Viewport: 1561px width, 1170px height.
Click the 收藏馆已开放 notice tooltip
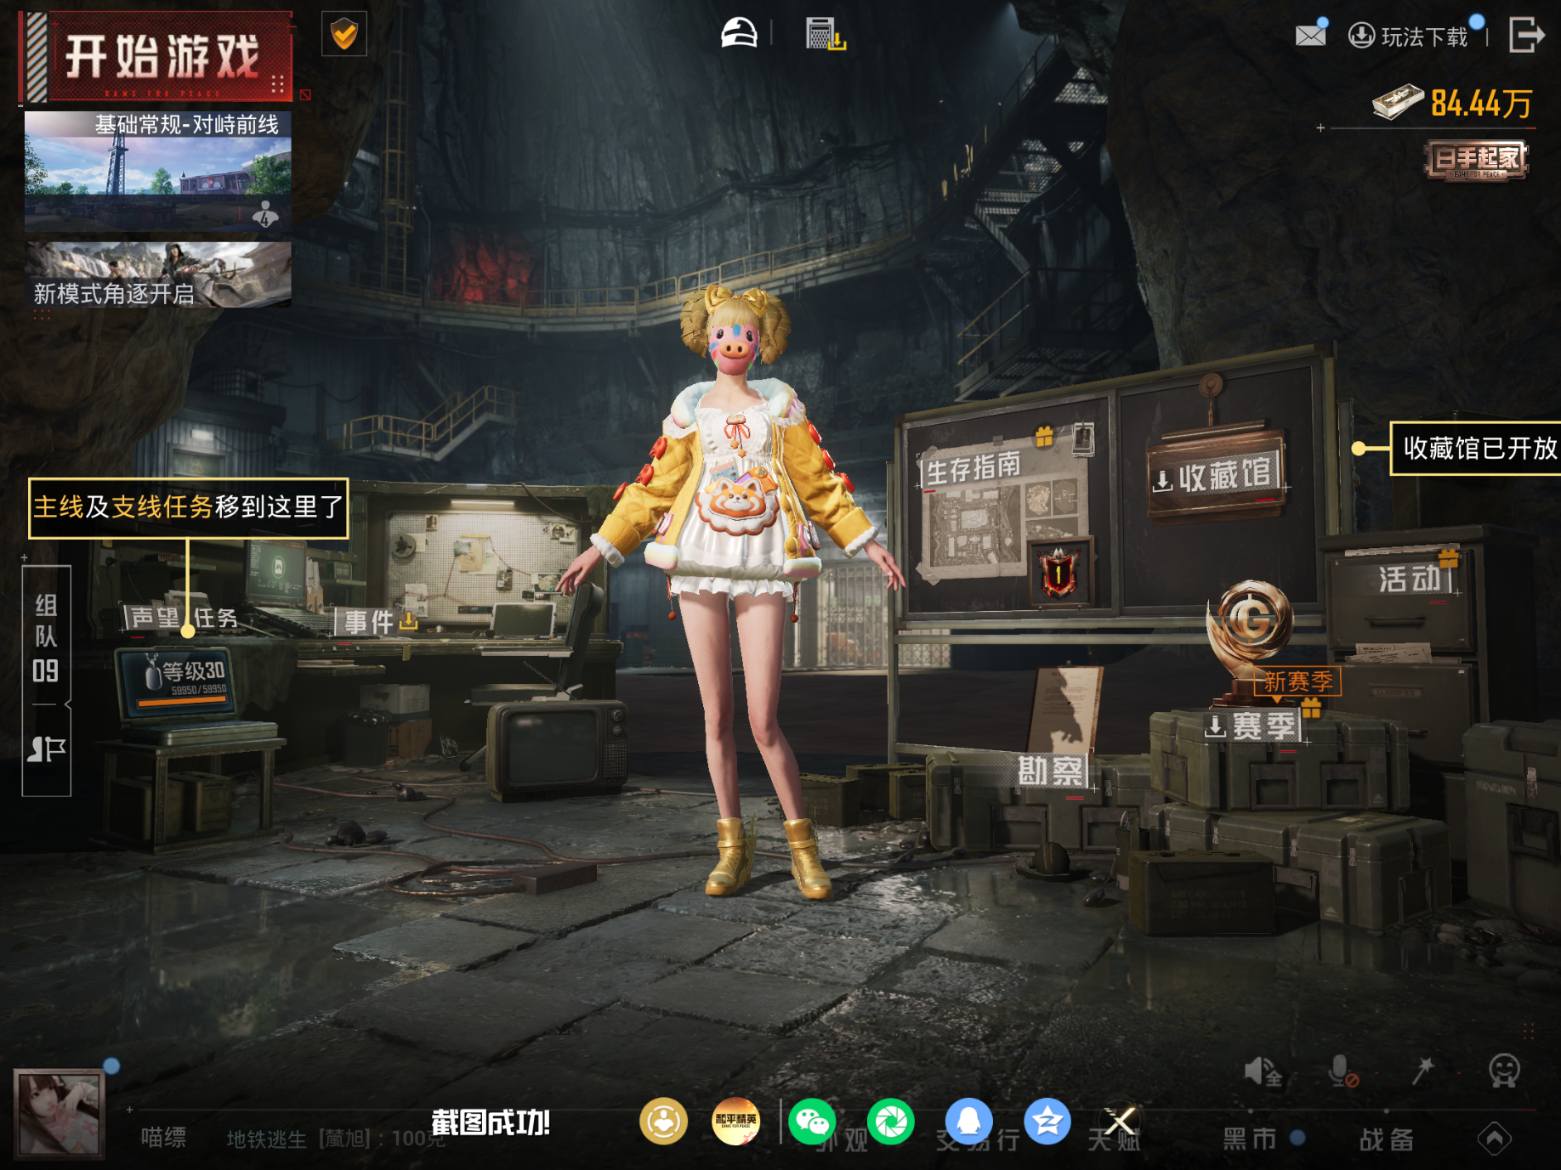point(1476,448)
